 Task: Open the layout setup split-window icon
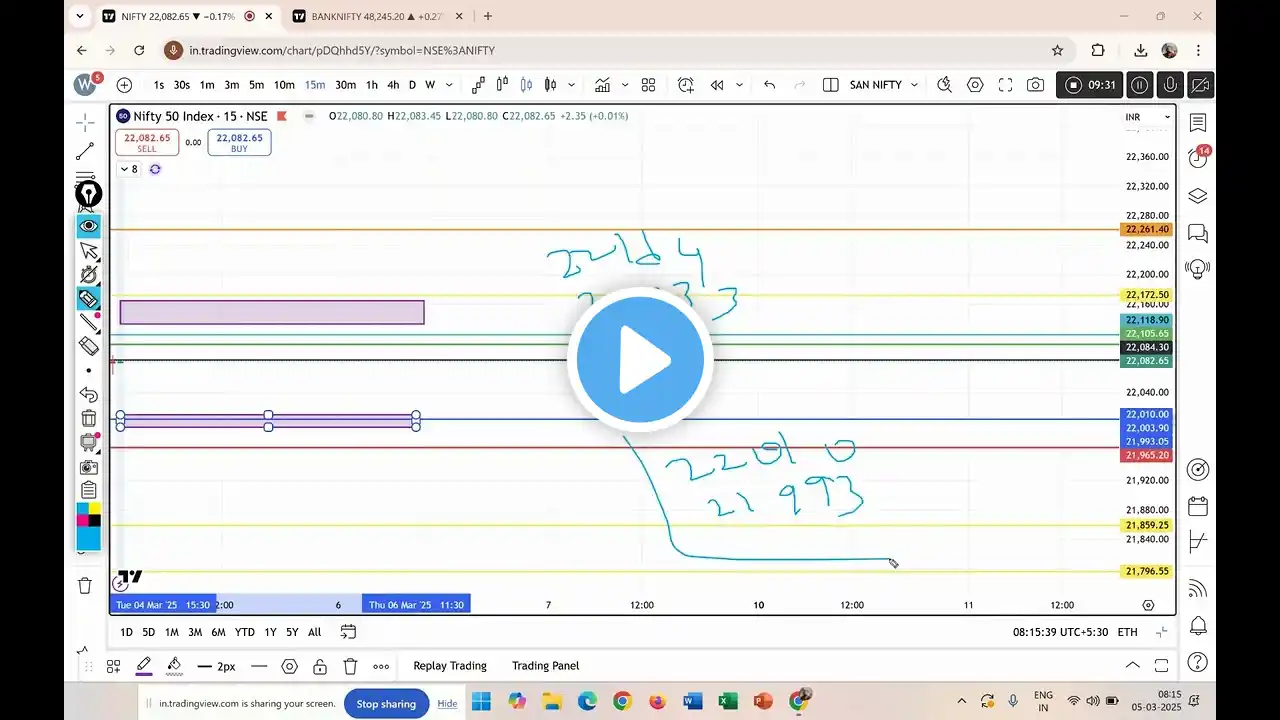[830, 85]
